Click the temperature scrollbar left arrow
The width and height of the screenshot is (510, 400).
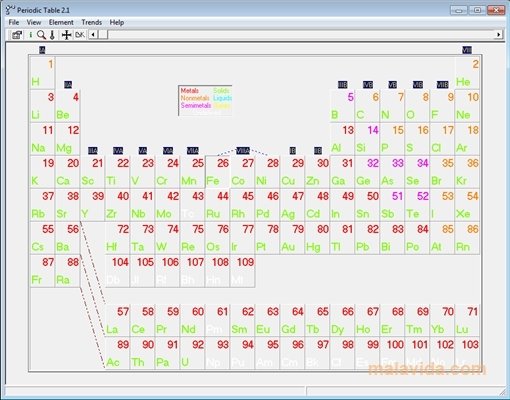coord(93,35)
